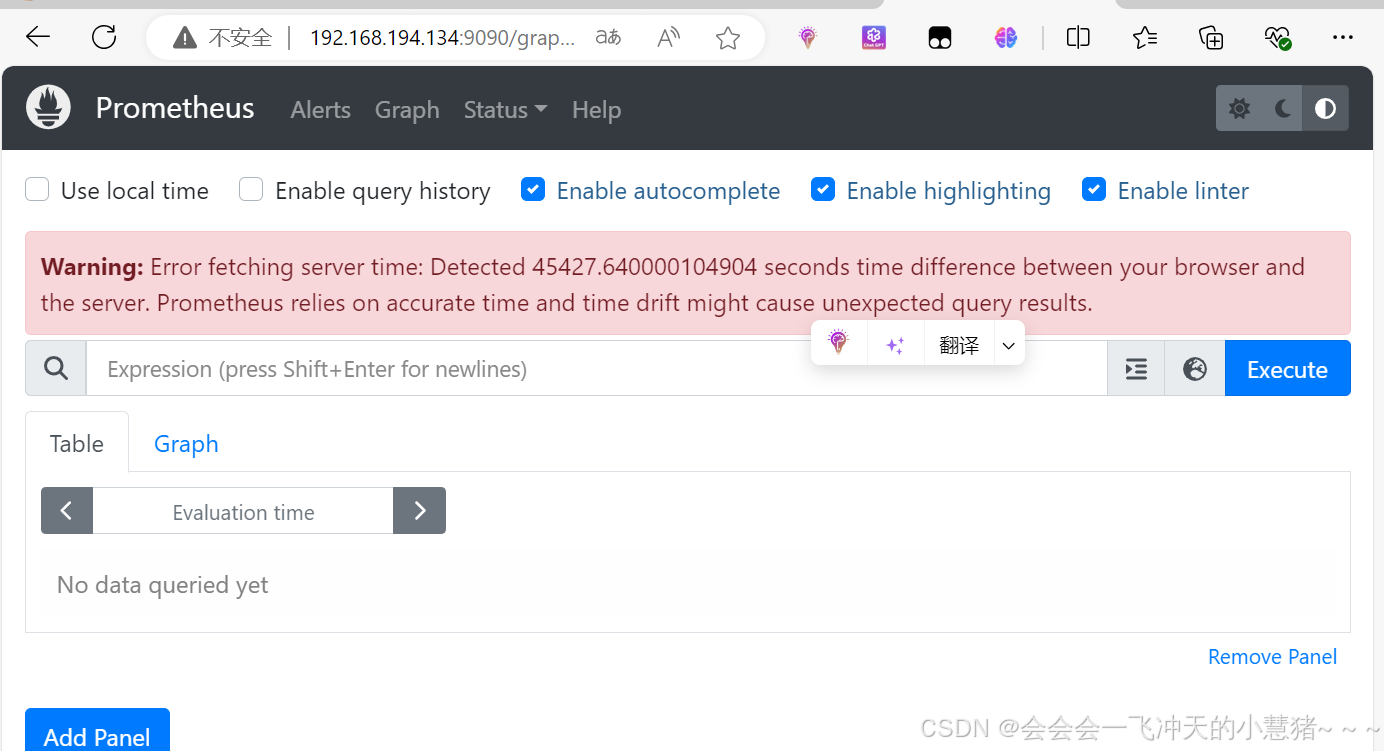The height and width of the screenshot is (751, 1384).
Task: Step evaluation time forward
Action: click(419, 511)
